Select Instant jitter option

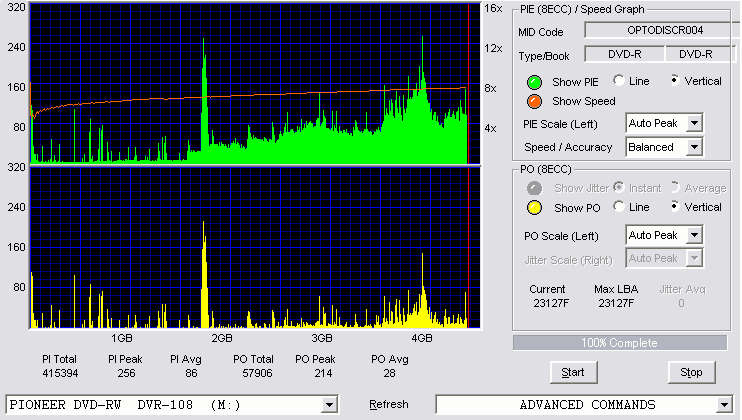click(619, 187)
